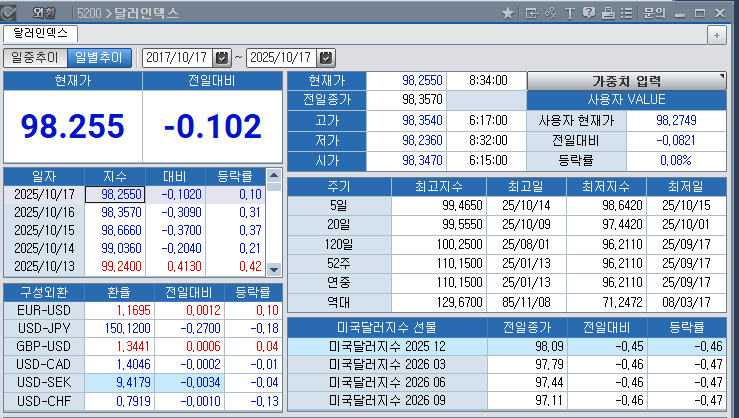Open the list menu icon in title bar

pos(626,12)
